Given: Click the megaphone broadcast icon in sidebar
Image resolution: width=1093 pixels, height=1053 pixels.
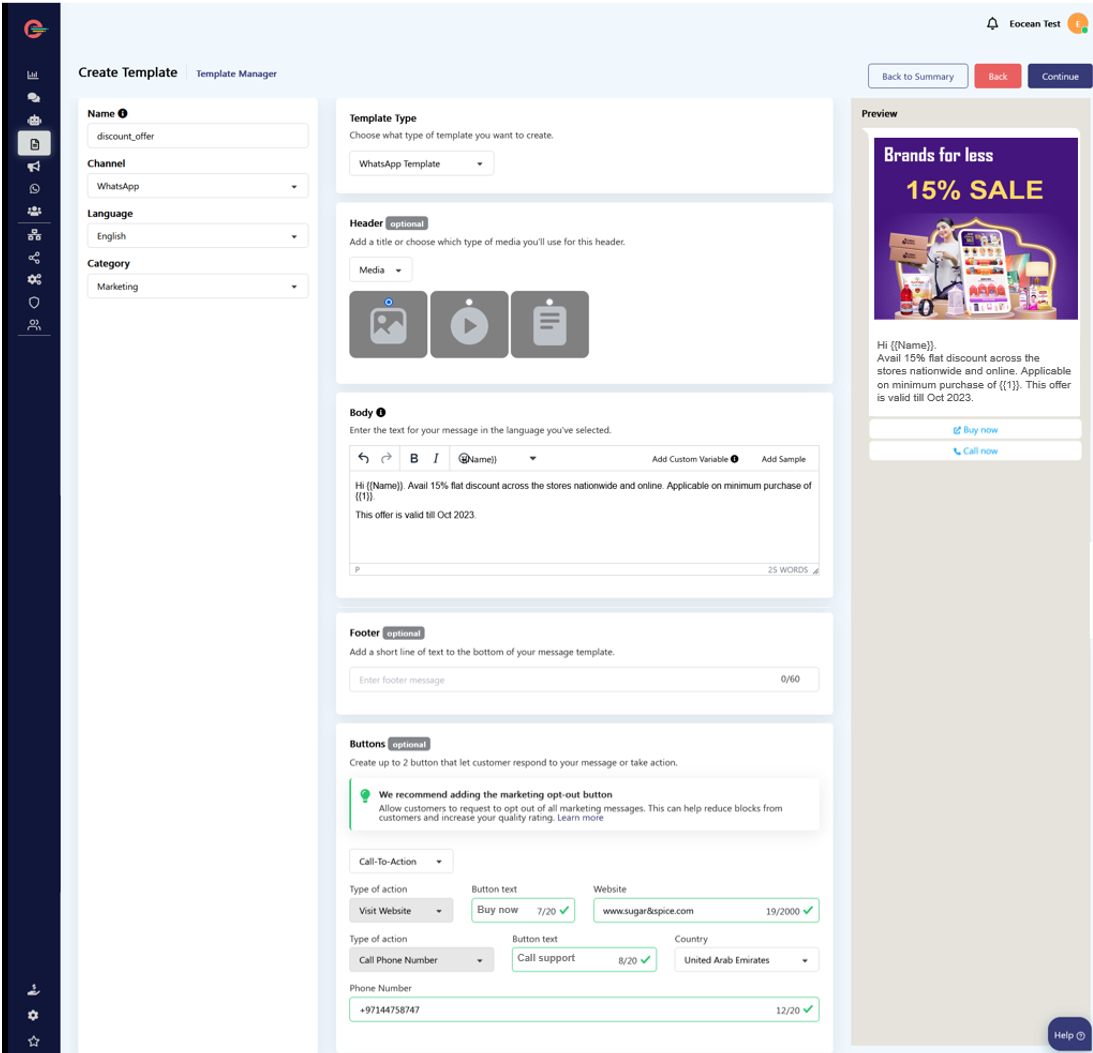Looking at the screenshot, I should click(x=33, y=167).
